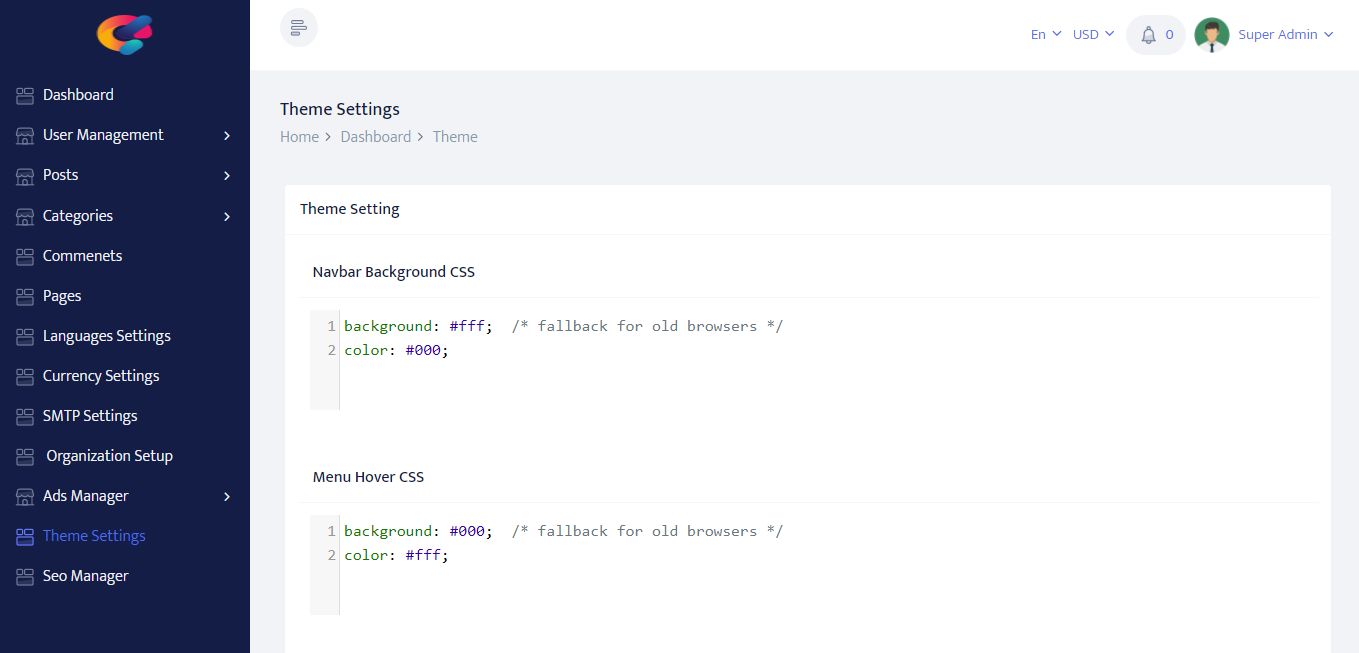The image size is (1359, 653).
Task: Click the Seo Manager sidebar icon
Action: [25, 576]
